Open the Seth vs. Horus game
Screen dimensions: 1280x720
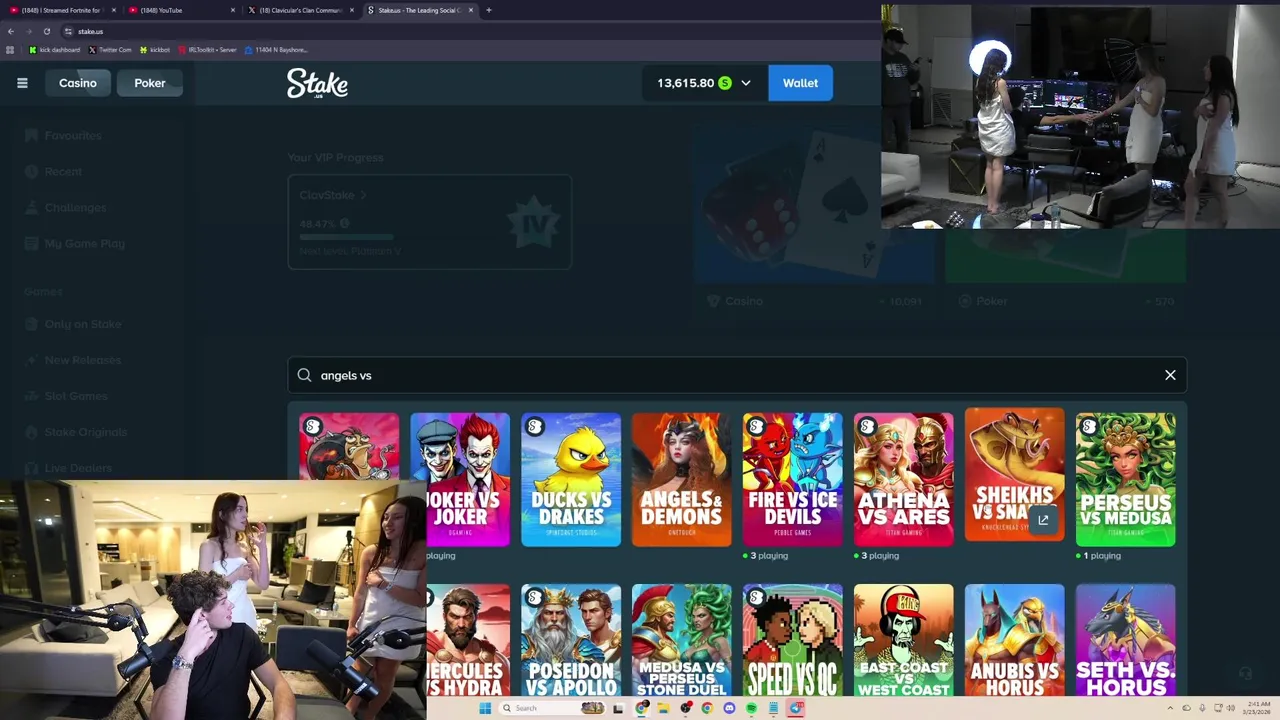1126,640
